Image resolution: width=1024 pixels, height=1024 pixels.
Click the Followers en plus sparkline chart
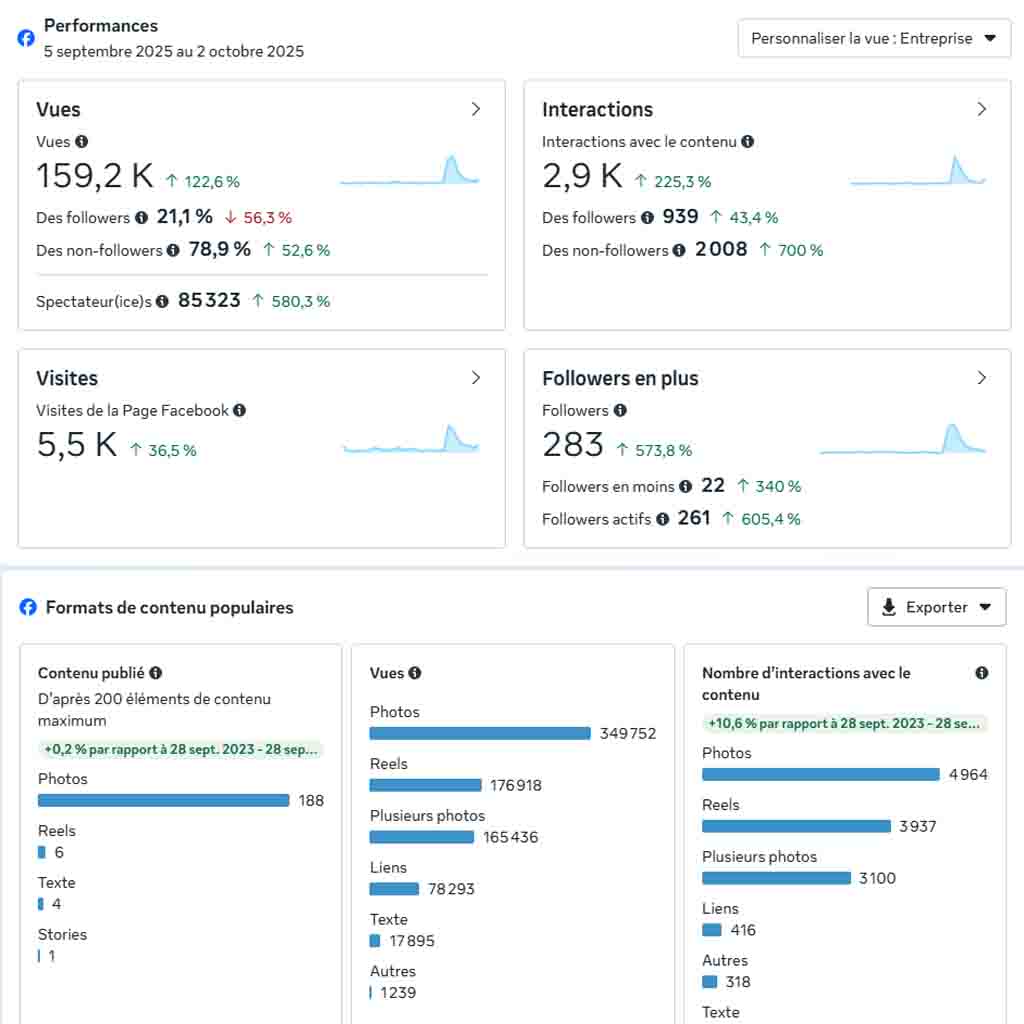pyautogui.click(x=903, y=439)
